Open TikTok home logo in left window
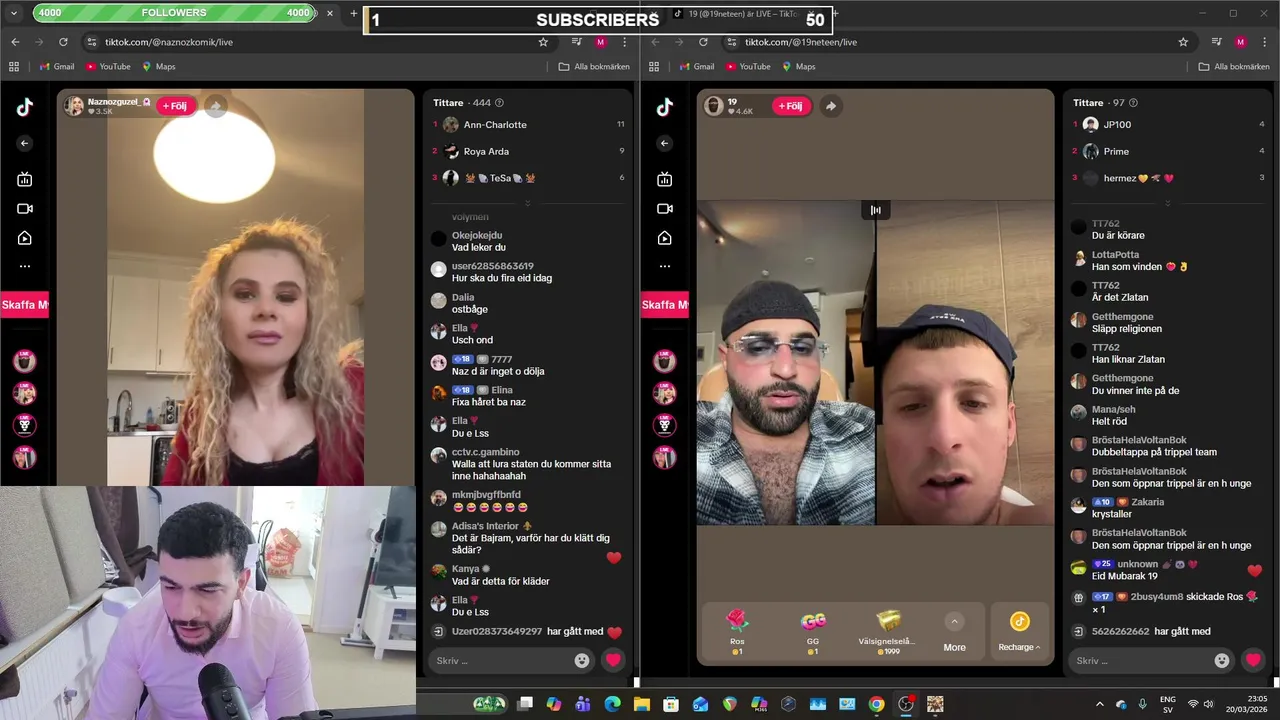The height and width of the screenshot is (720, 1280). point(24,108)
